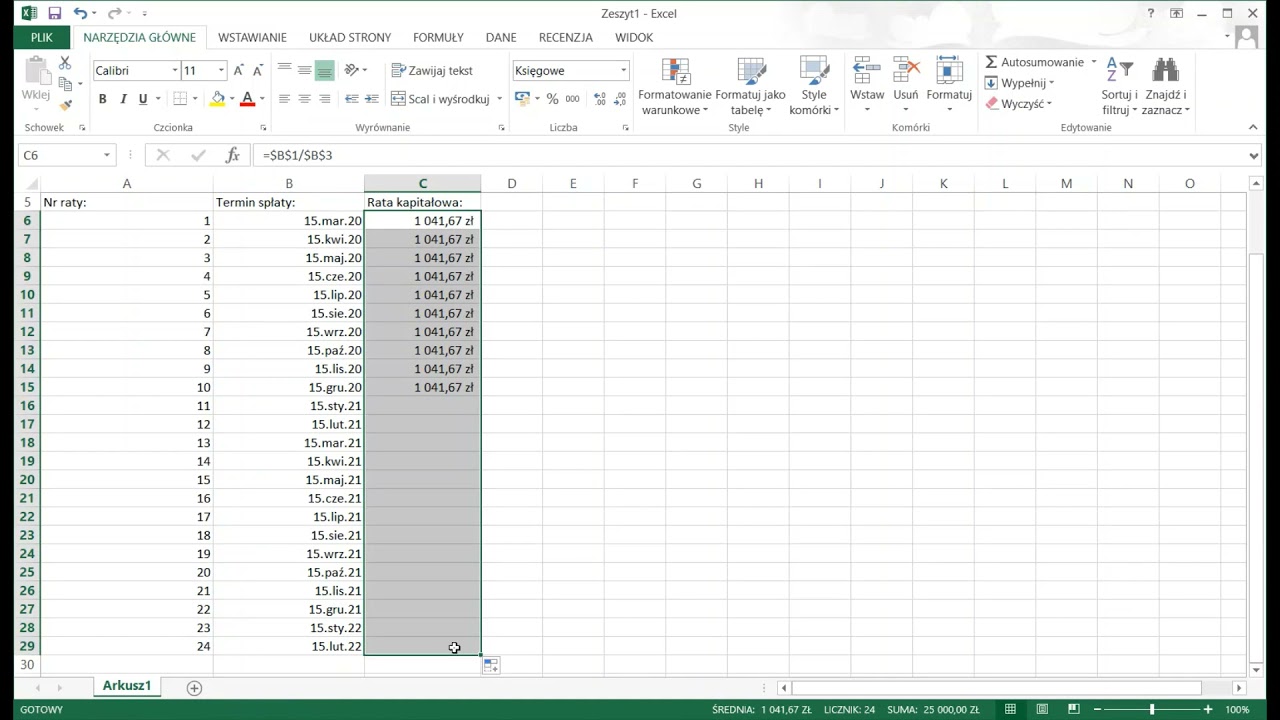
Task: Expand the formula bar chevron
Action: pos(1254,155)
